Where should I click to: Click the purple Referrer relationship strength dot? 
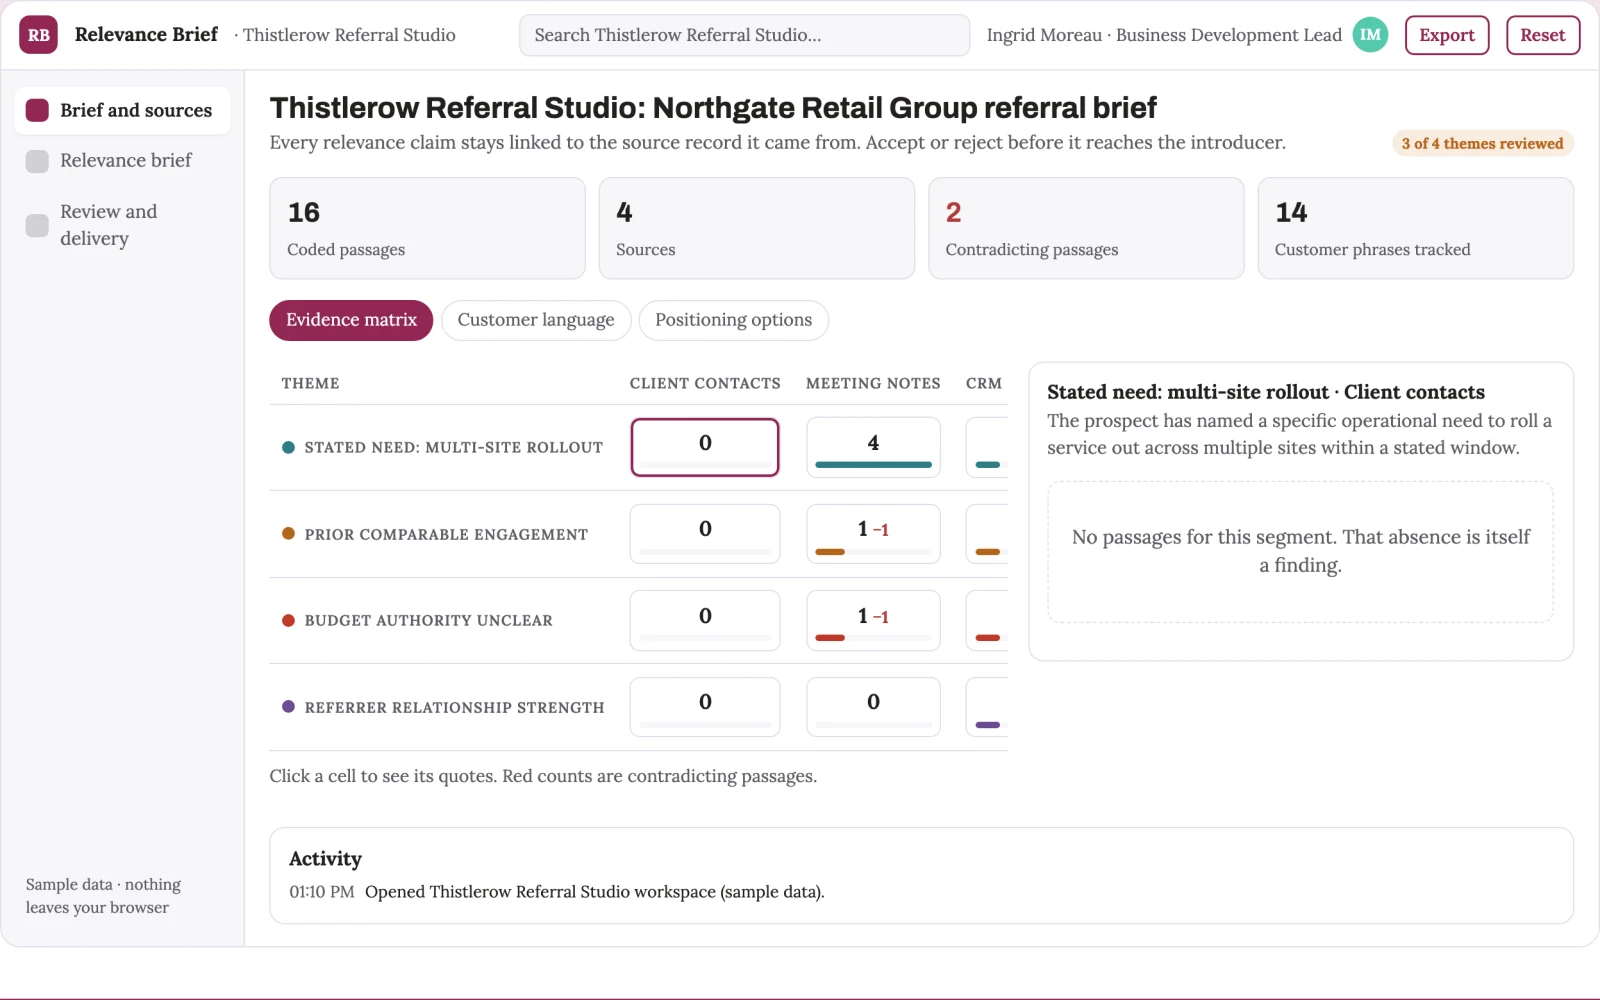tap(288, 707)
